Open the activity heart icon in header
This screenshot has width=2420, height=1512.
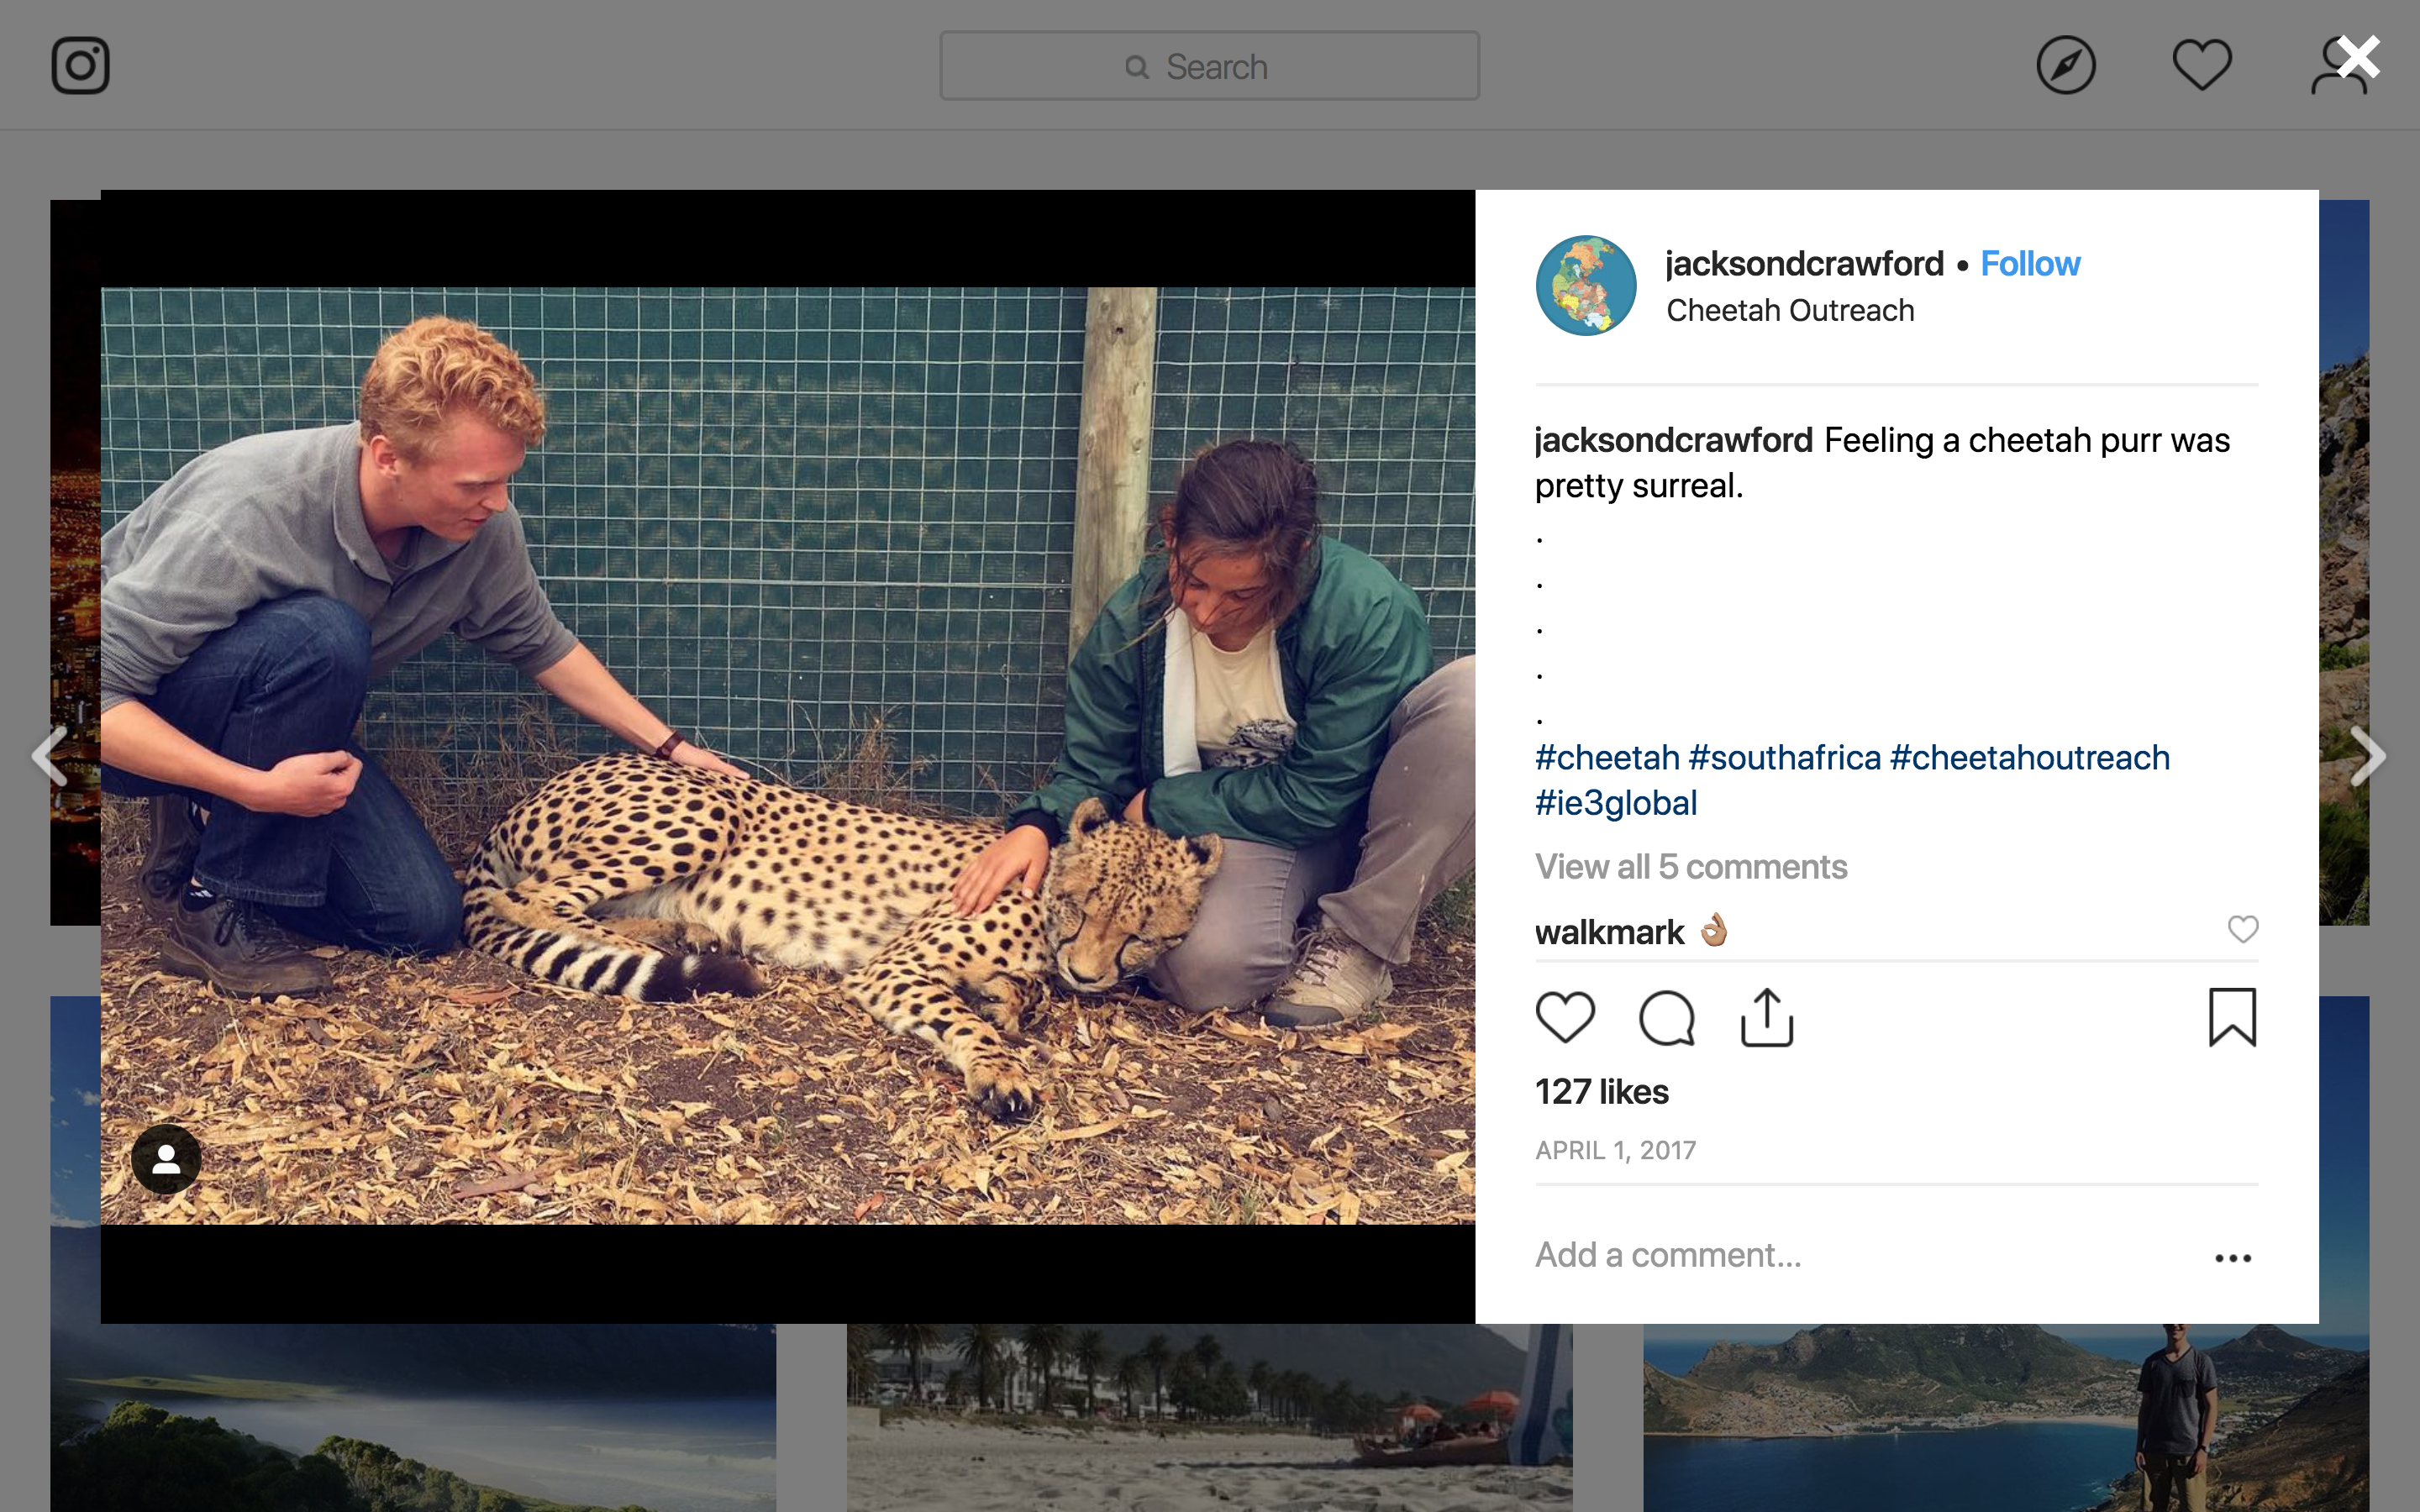[x=2201, y=66]
